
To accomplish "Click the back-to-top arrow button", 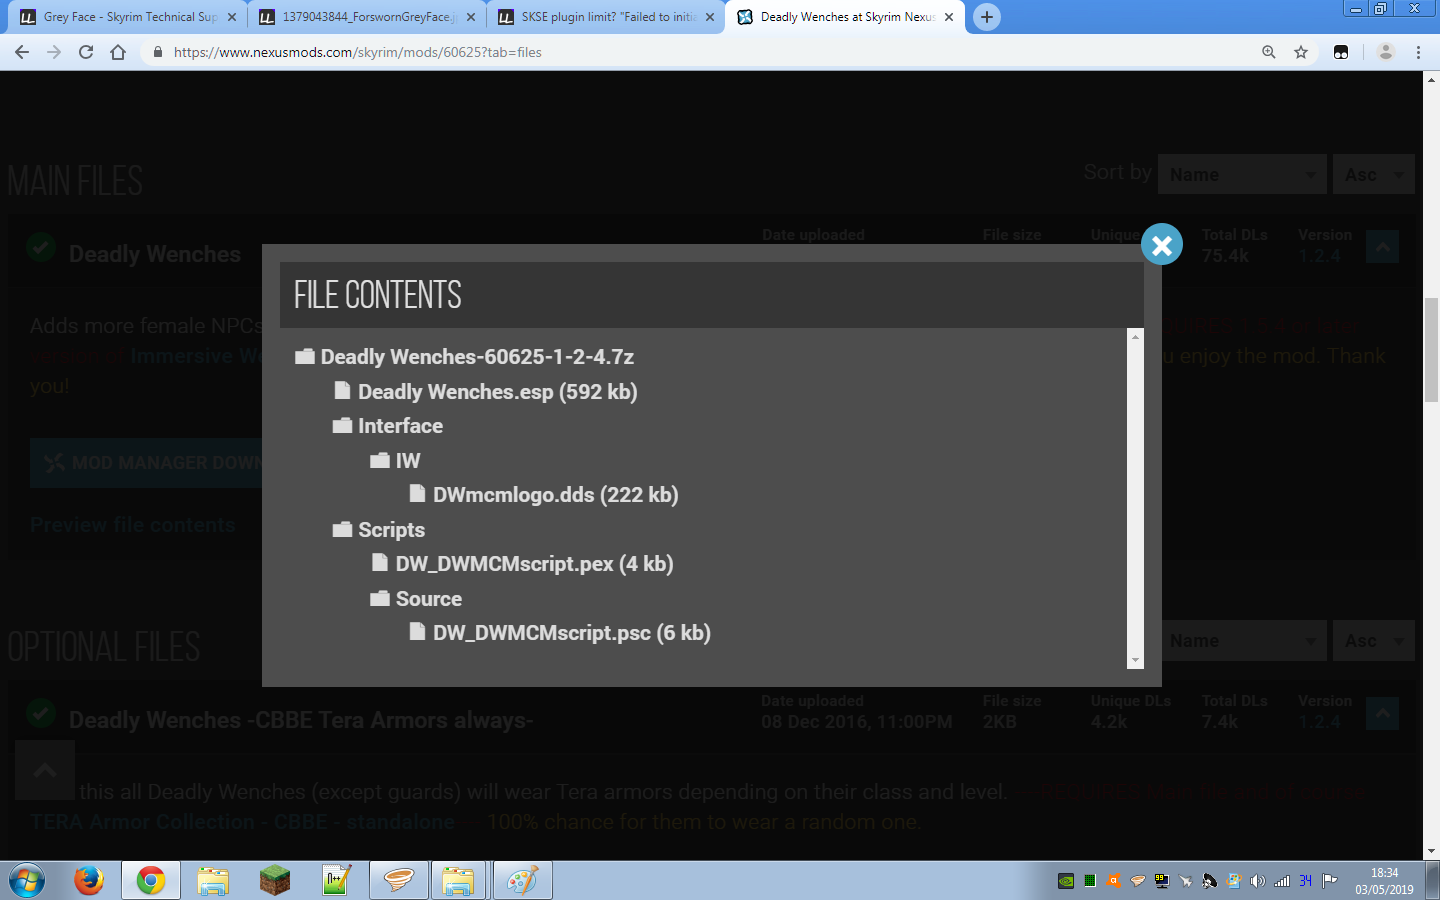I will coord(45,770).
